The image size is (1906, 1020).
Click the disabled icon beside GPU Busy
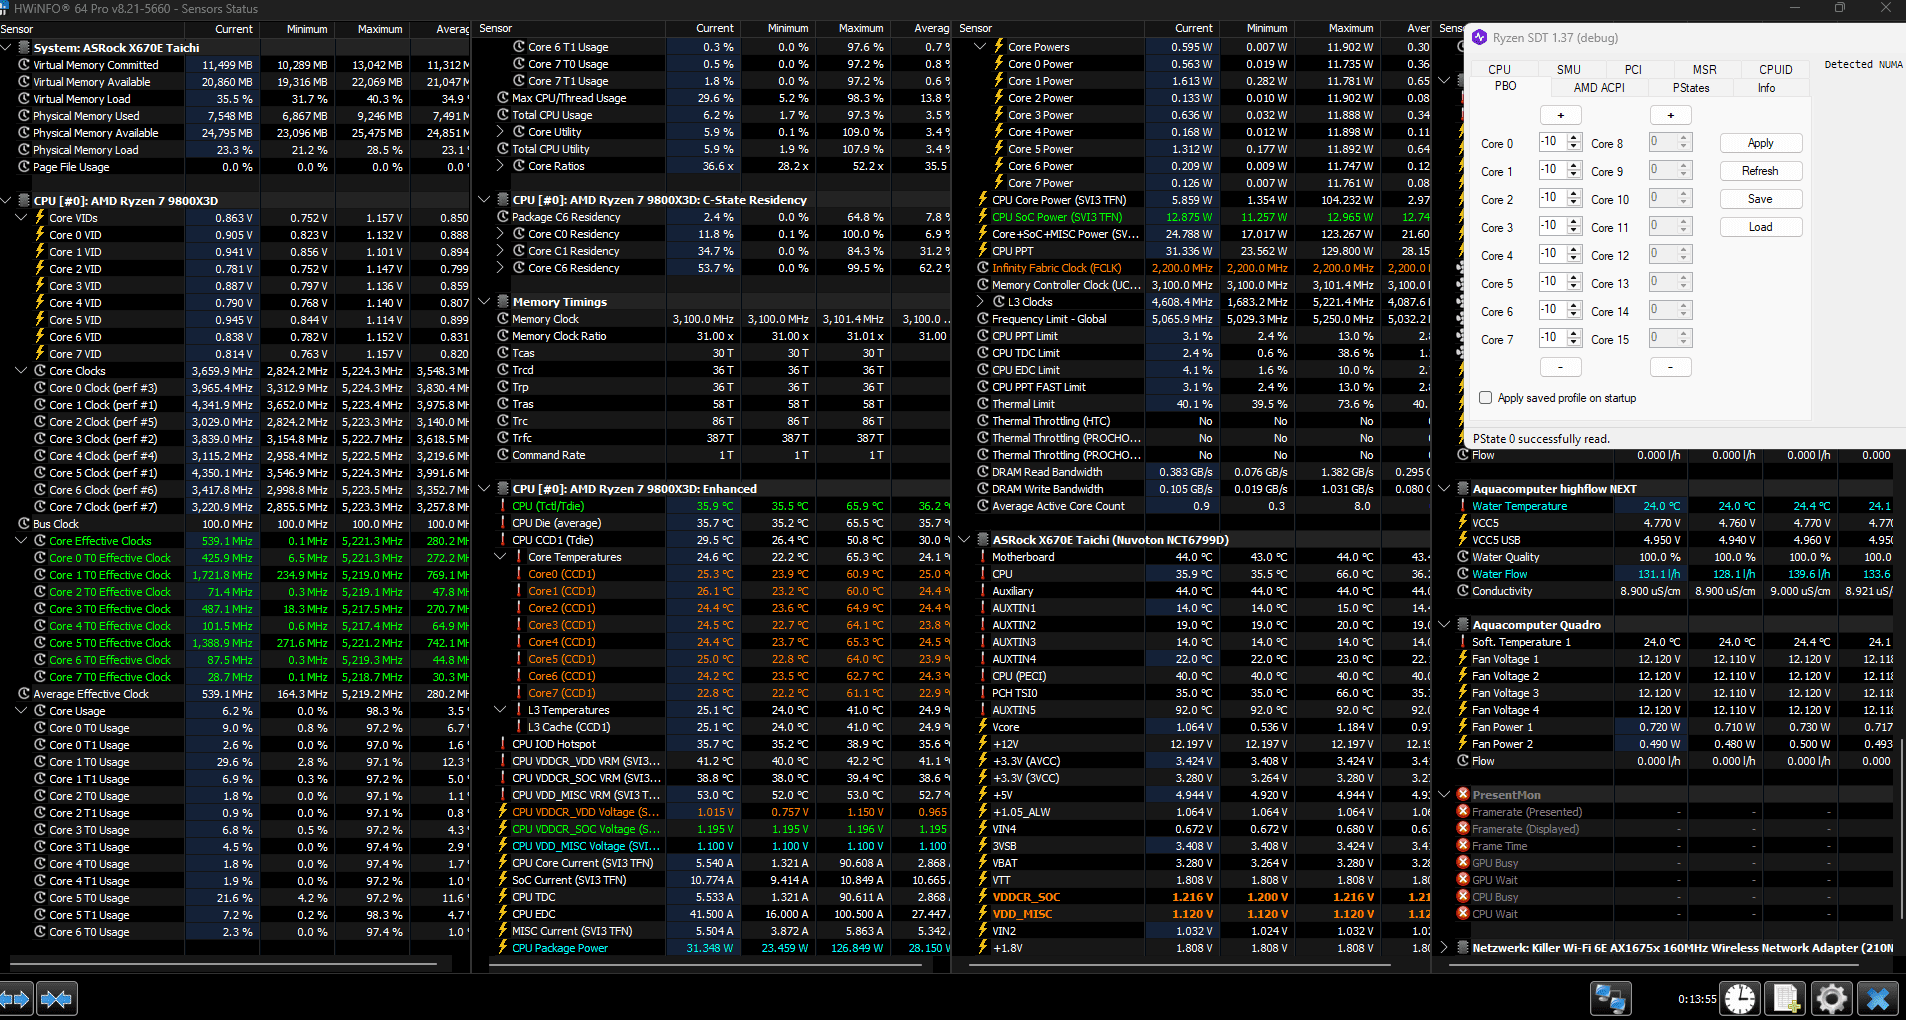[1463, 863]
